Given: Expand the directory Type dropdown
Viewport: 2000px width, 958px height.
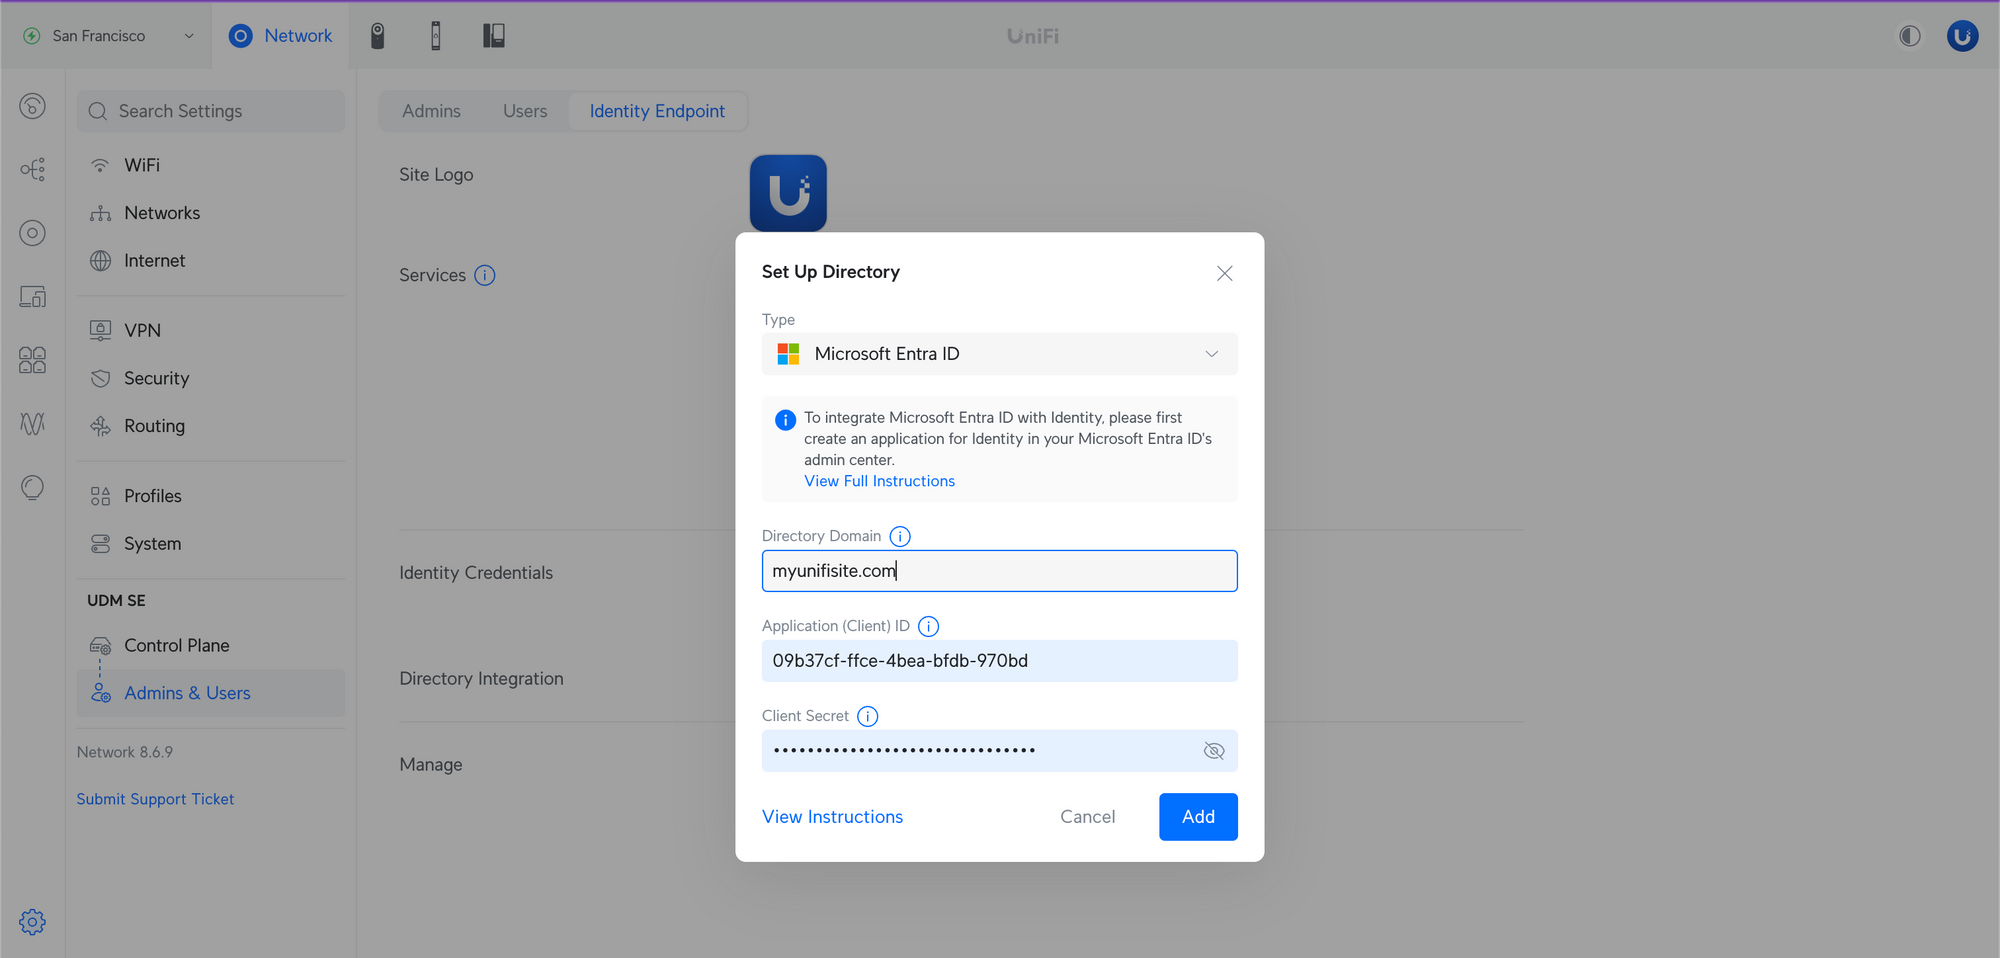Looking at the screenshot, I should click(999, 354).
